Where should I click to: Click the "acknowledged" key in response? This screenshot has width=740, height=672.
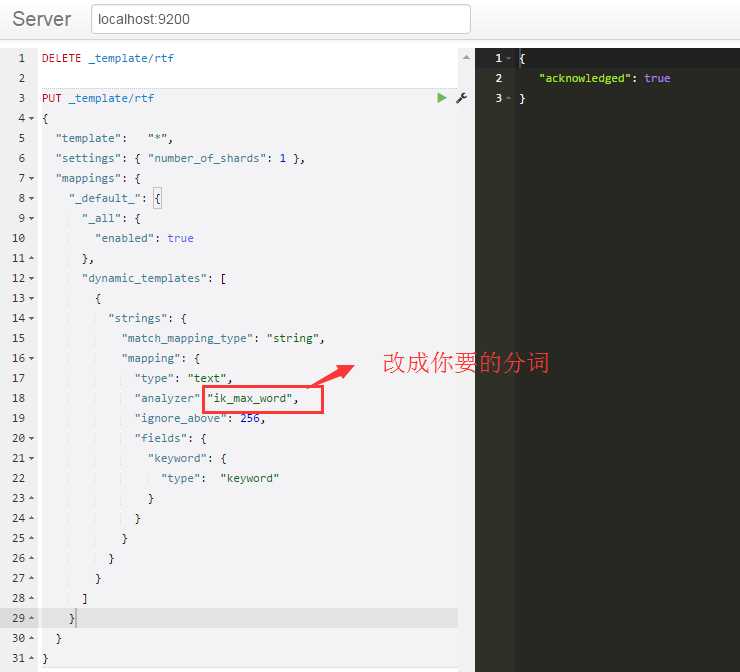click(x=585, y=78)
